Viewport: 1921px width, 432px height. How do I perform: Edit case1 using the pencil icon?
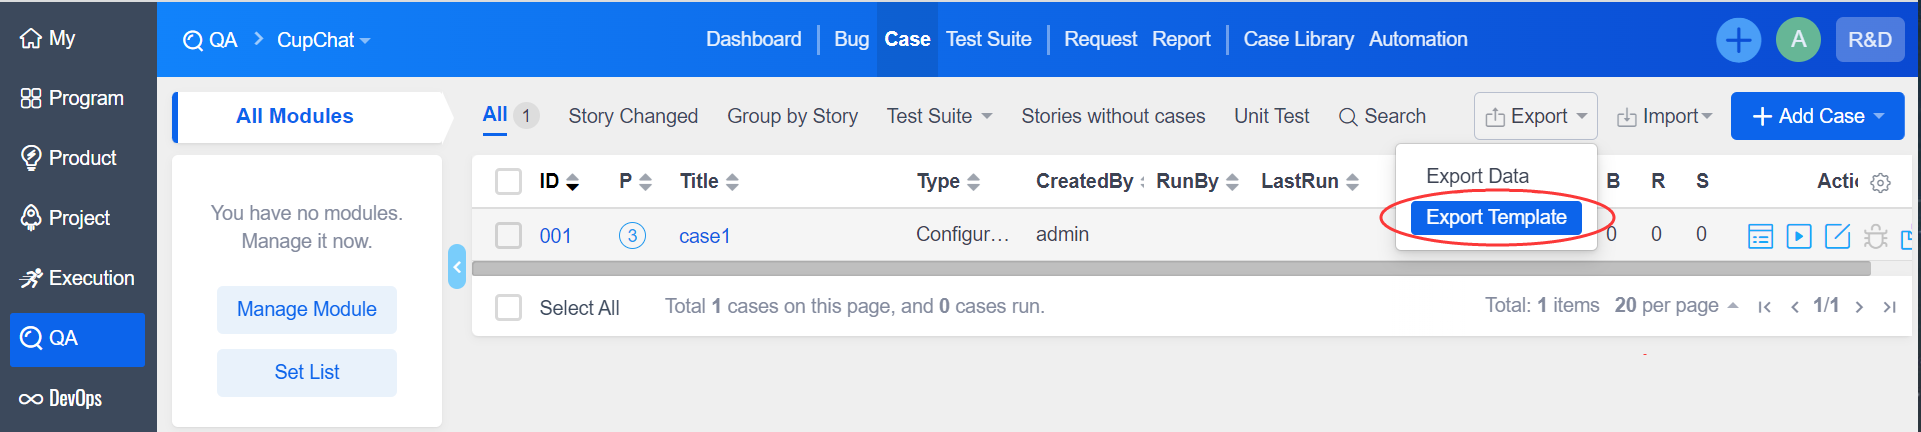[1837, 236]
